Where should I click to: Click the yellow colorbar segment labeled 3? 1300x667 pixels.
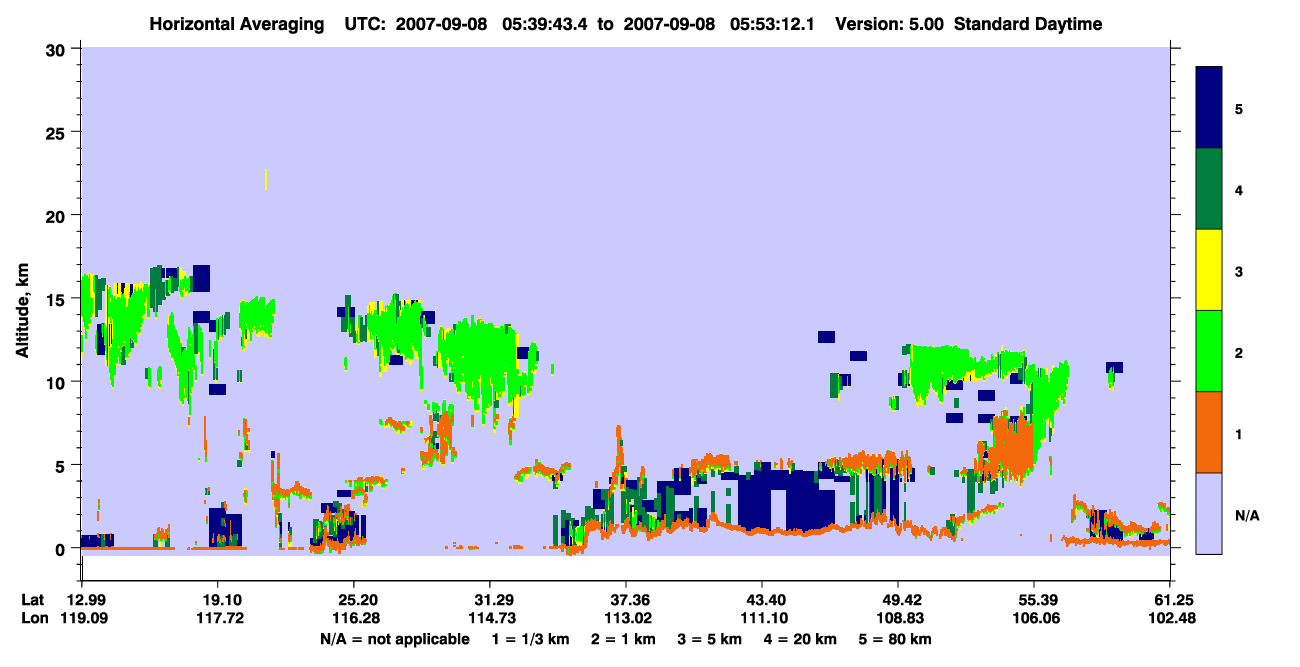(x=1209, y=270)
